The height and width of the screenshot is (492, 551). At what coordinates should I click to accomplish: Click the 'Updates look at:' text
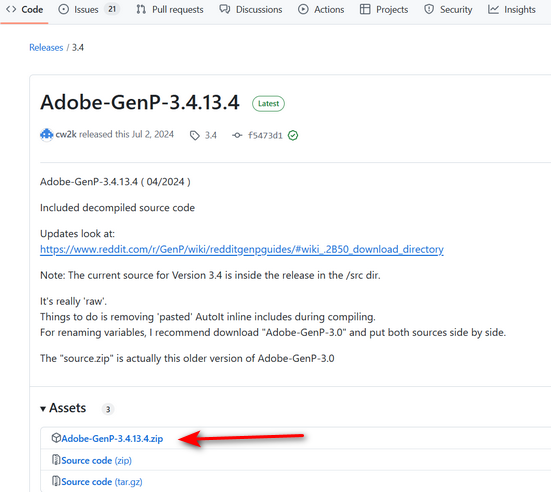click(77, 234)
